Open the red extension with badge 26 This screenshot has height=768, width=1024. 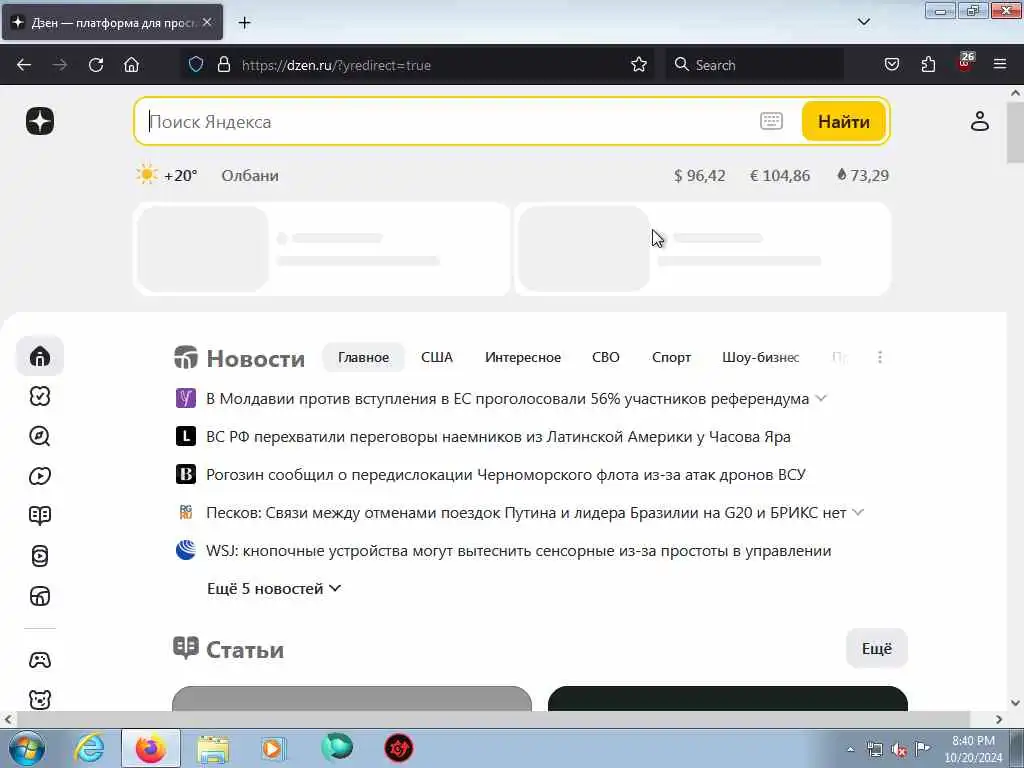pos(965,63)
